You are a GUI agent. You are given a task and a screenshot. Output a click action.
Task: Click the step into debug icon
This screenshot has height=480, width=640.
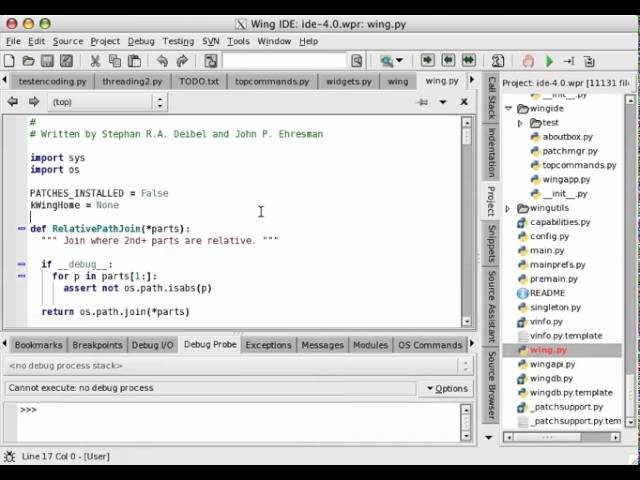click(x=569, y=61)
